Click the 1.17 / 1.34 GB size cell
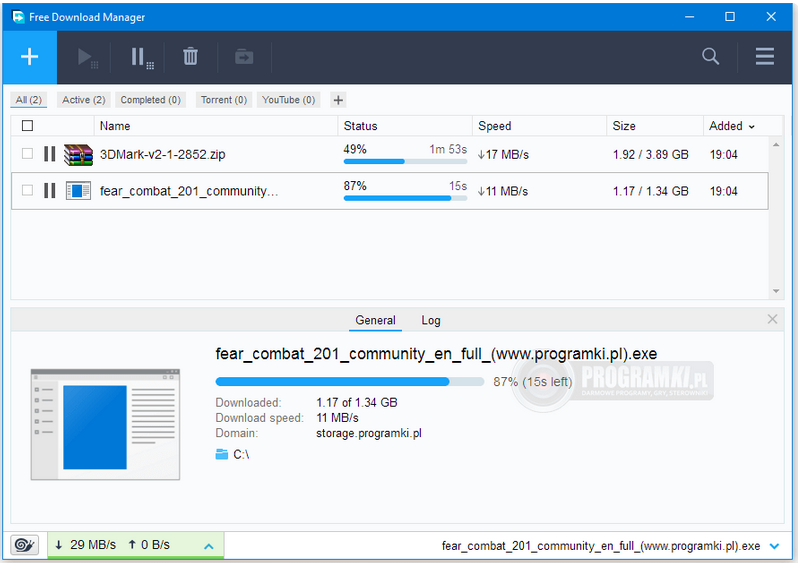Viewport: 798px width, 563px height. [650, 191]
